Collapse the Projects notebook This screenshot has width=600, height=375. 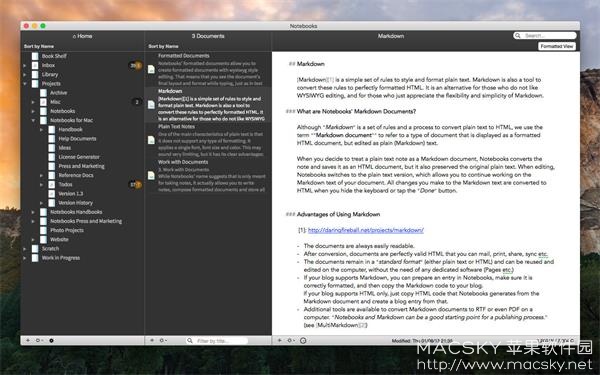pyautogui.click(x=24, y=83)
